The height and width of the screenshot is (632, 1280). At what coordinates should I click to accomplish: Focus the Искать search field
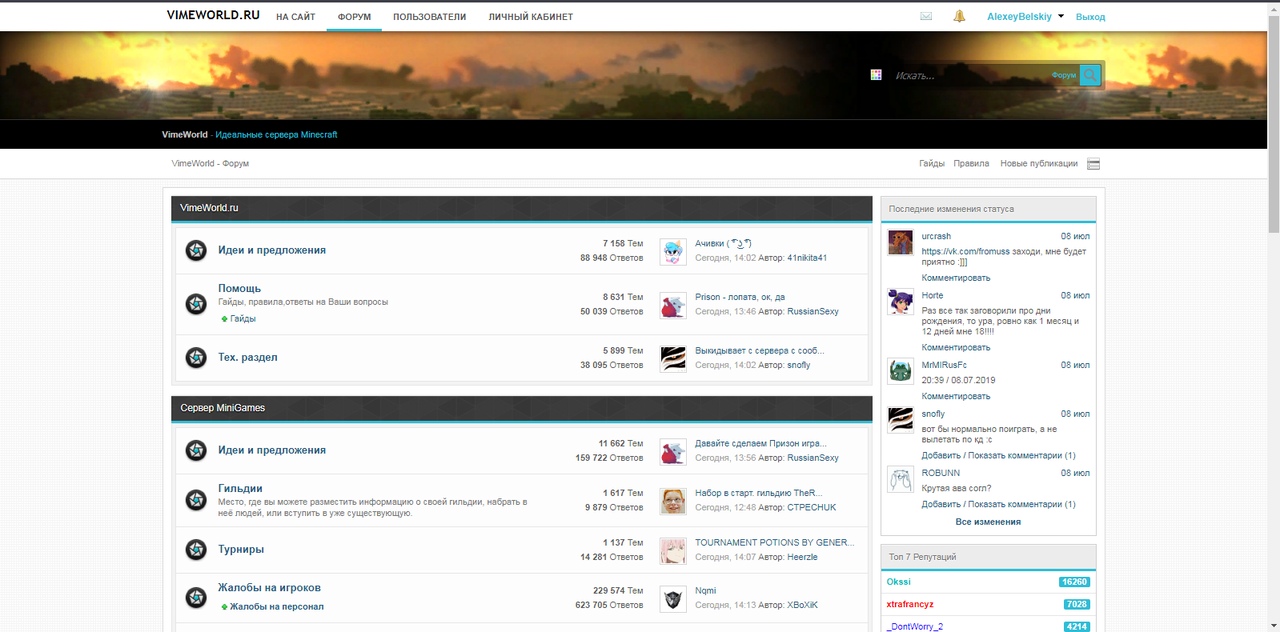[x=970, y=75]
